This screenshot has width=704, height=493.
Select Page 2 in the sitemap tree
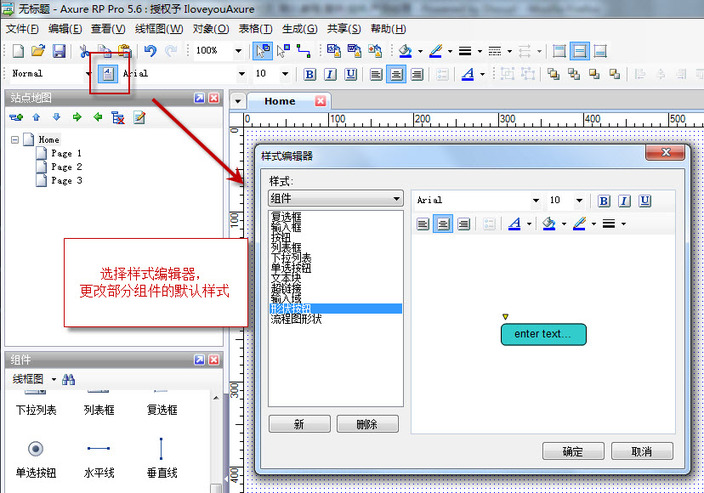(66, 167)
